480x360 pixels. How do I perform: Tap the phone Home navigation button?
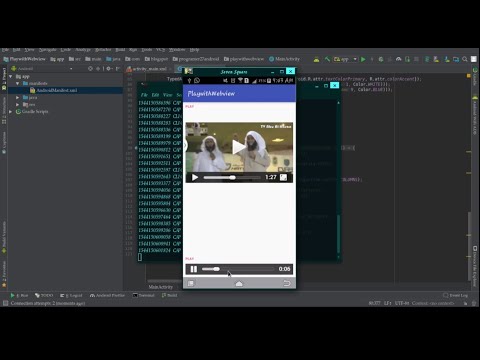(x=239, y=284)
